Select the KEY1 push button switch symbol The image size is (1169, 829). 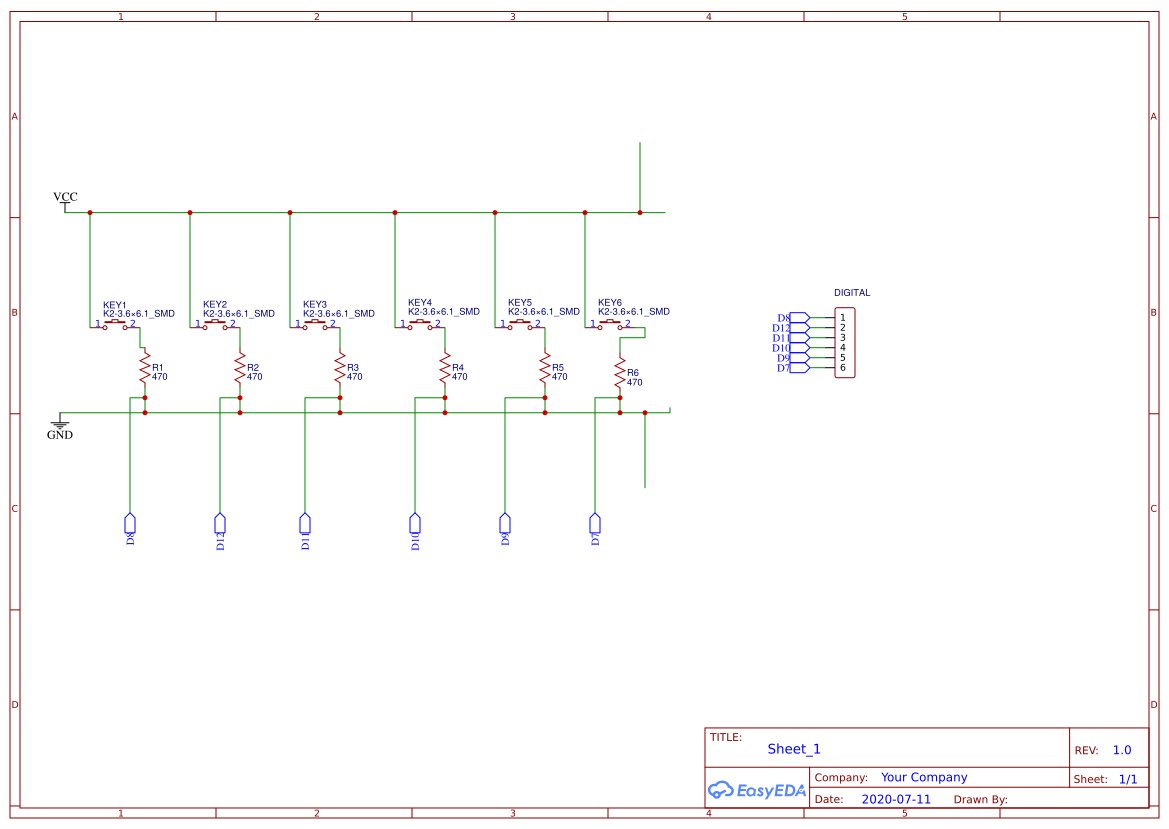(x=115, y=323)
